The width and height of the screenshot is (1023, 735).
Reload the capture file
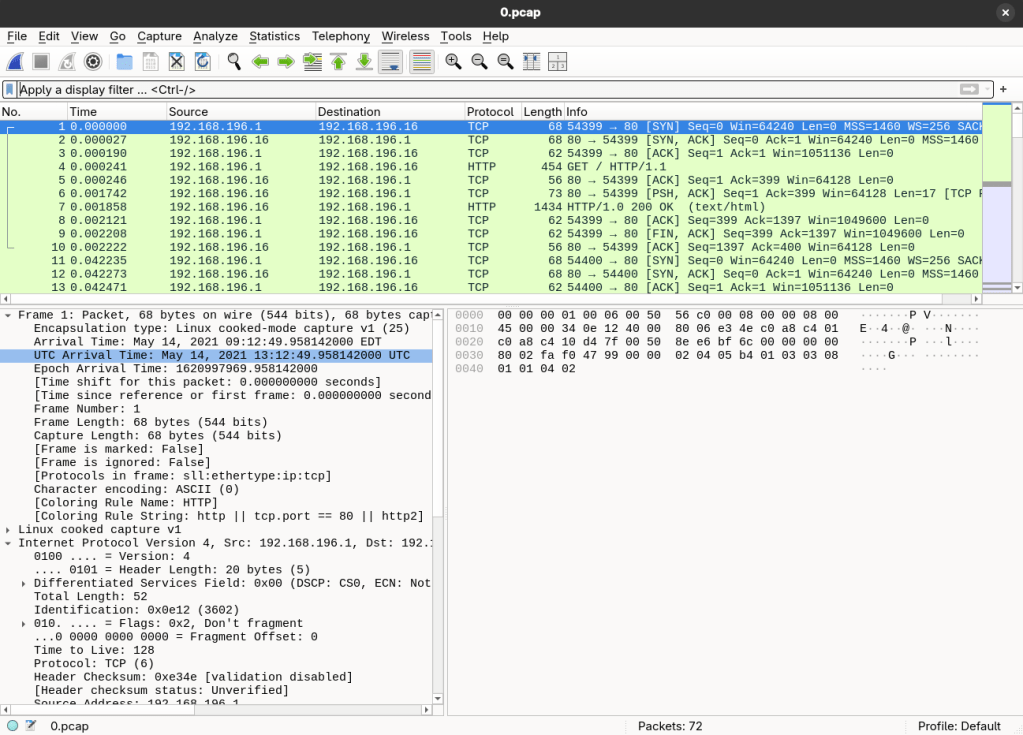(202, 62)
